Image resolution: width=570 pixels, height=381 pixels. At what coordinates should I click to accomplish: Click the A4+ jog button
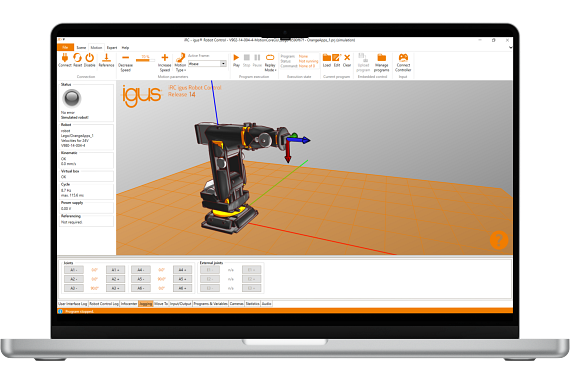point(182,270)
